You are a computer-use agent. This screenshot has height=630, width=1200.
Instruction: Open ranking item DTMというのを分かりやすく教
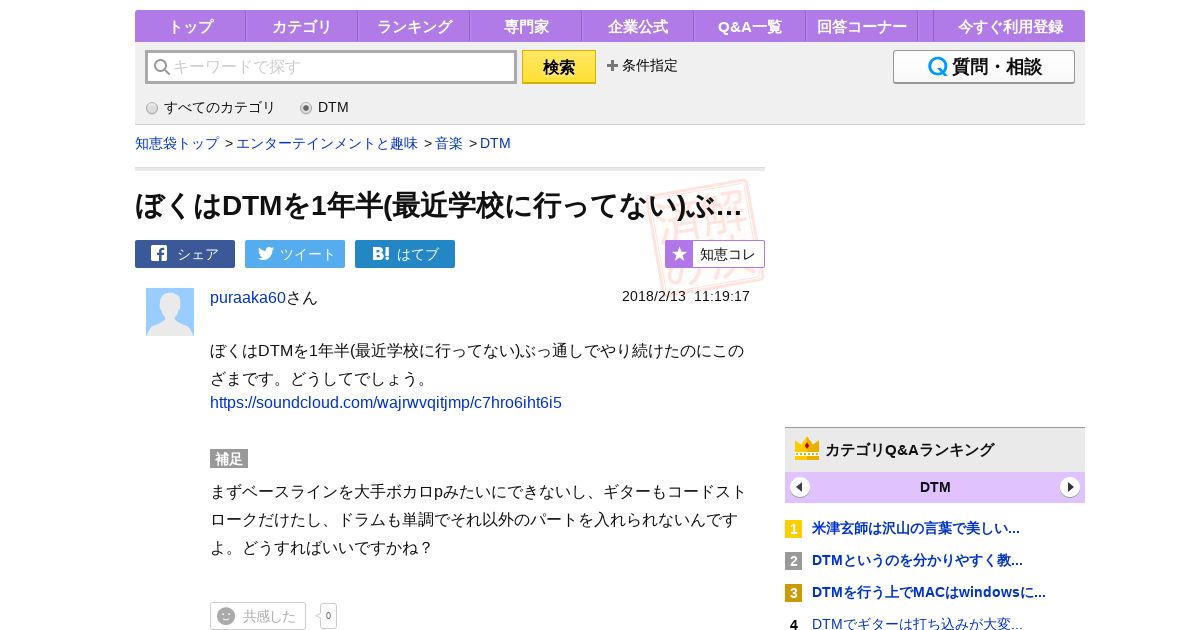click(917, 560)
